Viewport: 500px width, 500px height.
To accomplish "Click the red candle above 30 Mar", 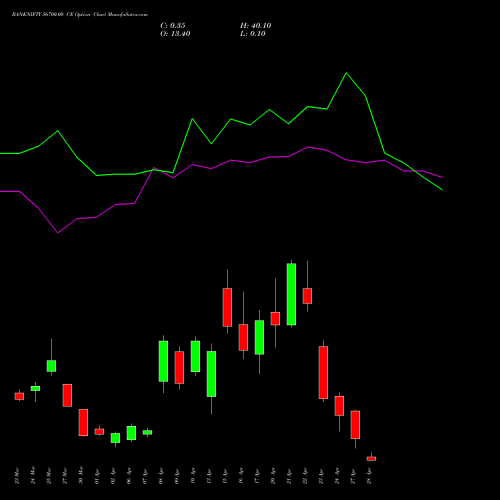I will coord(83,422).
